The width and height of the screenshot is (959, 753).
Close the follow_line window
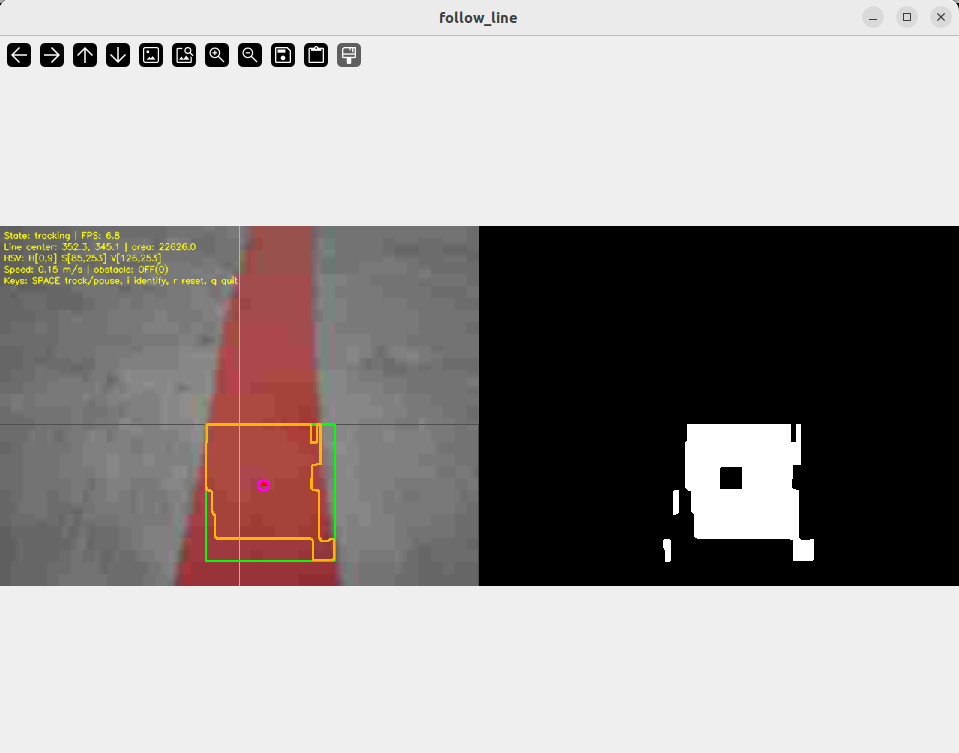pos(941,18)
